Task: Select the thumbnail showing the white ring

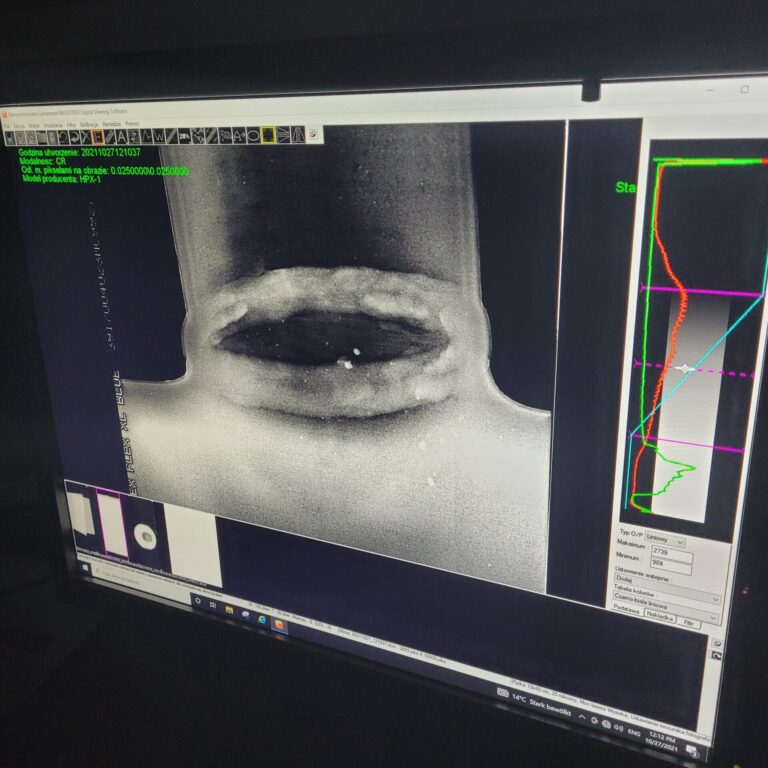Action: pos(146,536)
